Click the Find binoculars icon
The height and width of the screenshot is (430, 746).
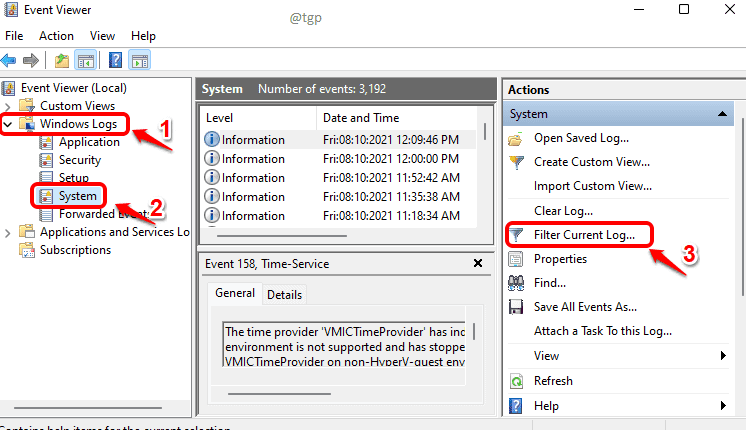pos(516,283)
